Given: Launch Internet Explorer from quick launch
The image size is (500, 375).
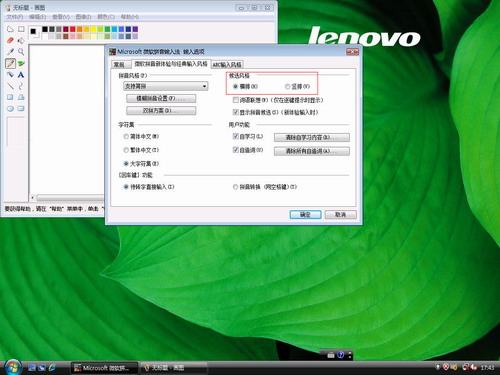Looking at the screenshot, I should 52,368.
